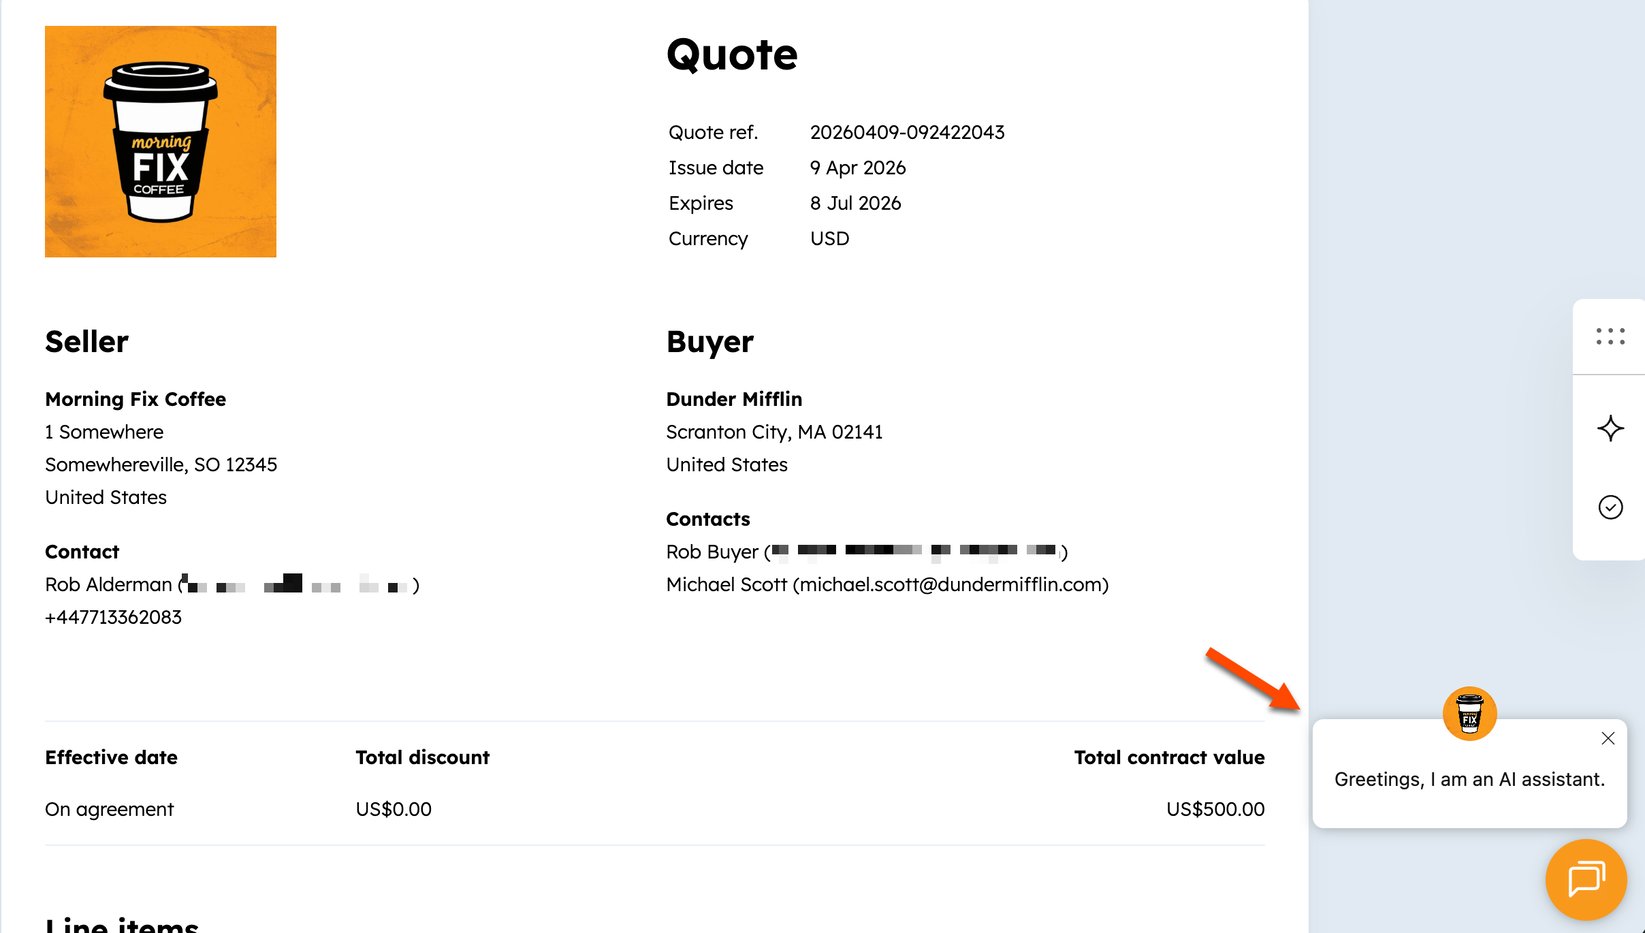
Task: Click the total discount US$0.00
Action: click(394, 809)
